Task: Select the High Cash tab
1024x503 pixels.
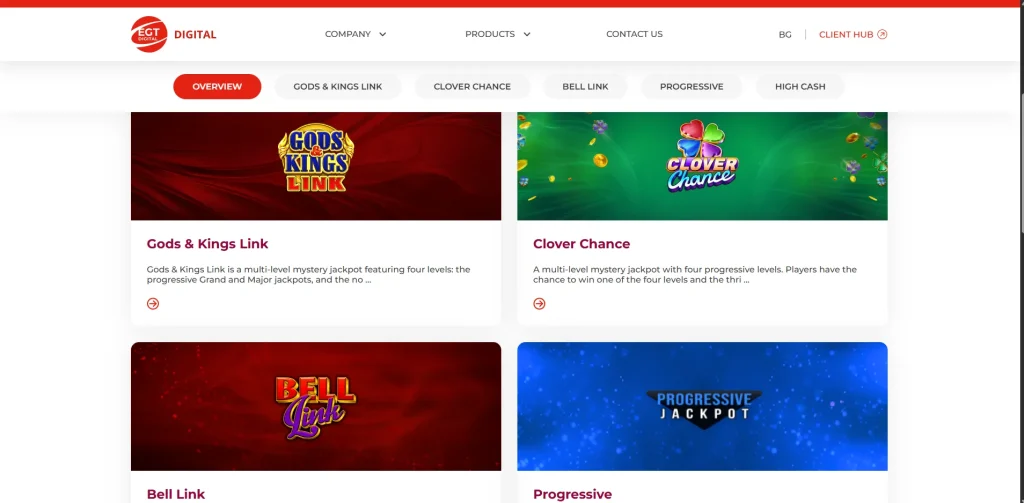Action: 800,86
